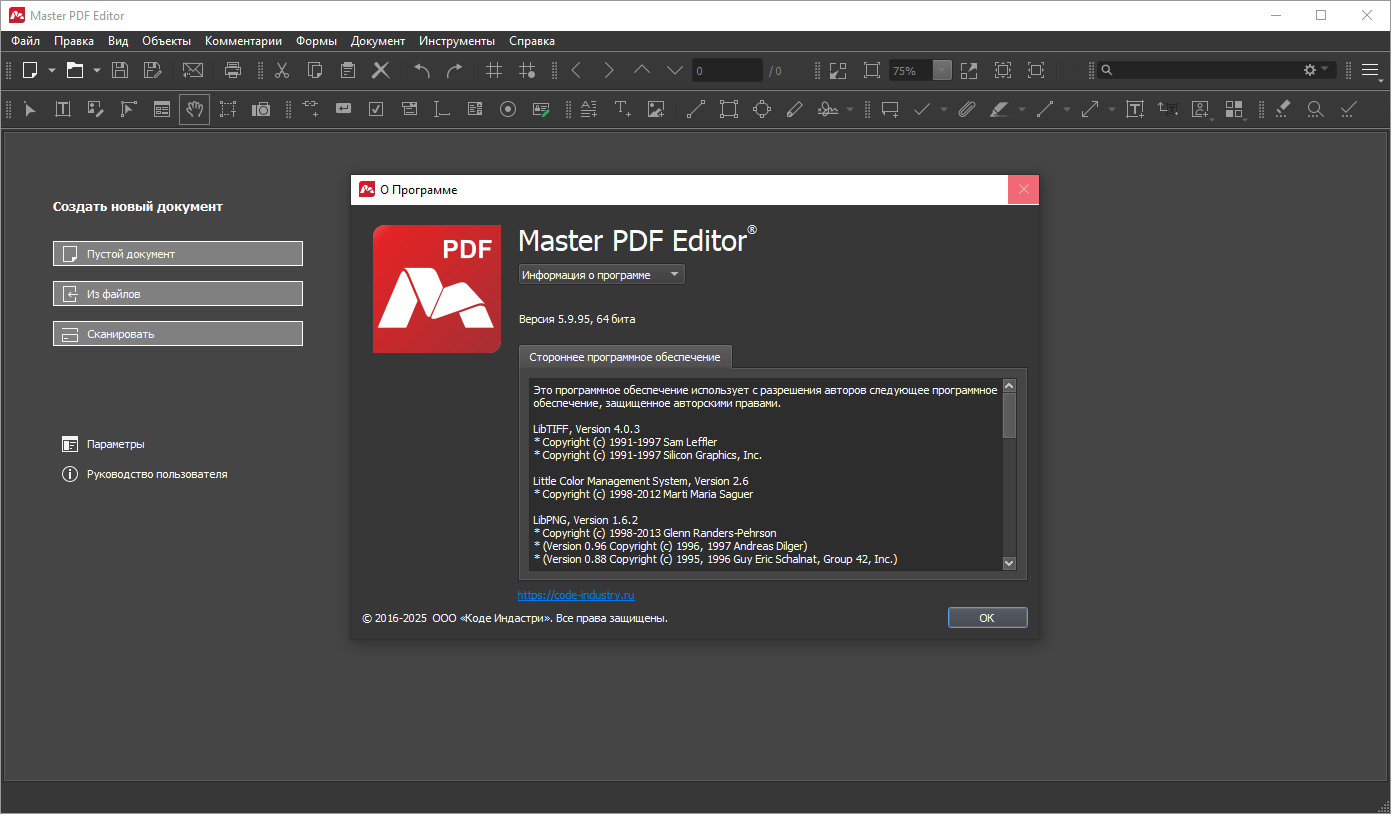Click the 'Из файлов' button
Screen dimensions: 1391x814
(178, 294)
